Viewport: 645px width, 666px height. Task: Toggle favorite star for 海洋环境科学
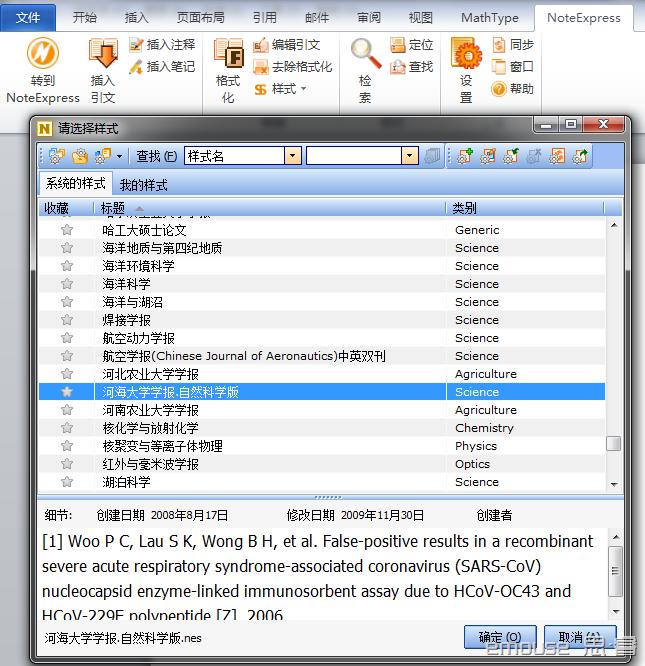coord(67,266)
